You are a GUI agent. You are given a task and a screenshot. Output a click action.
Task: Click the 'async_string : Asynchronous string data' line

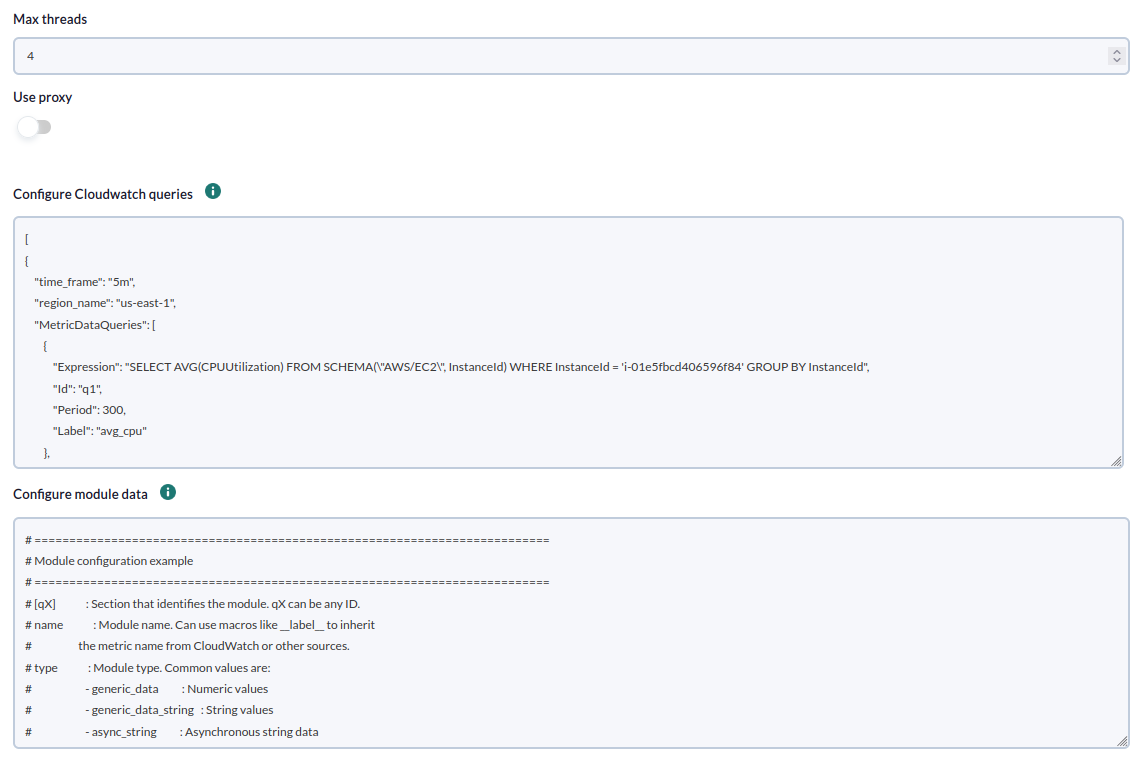pos(172,733)
